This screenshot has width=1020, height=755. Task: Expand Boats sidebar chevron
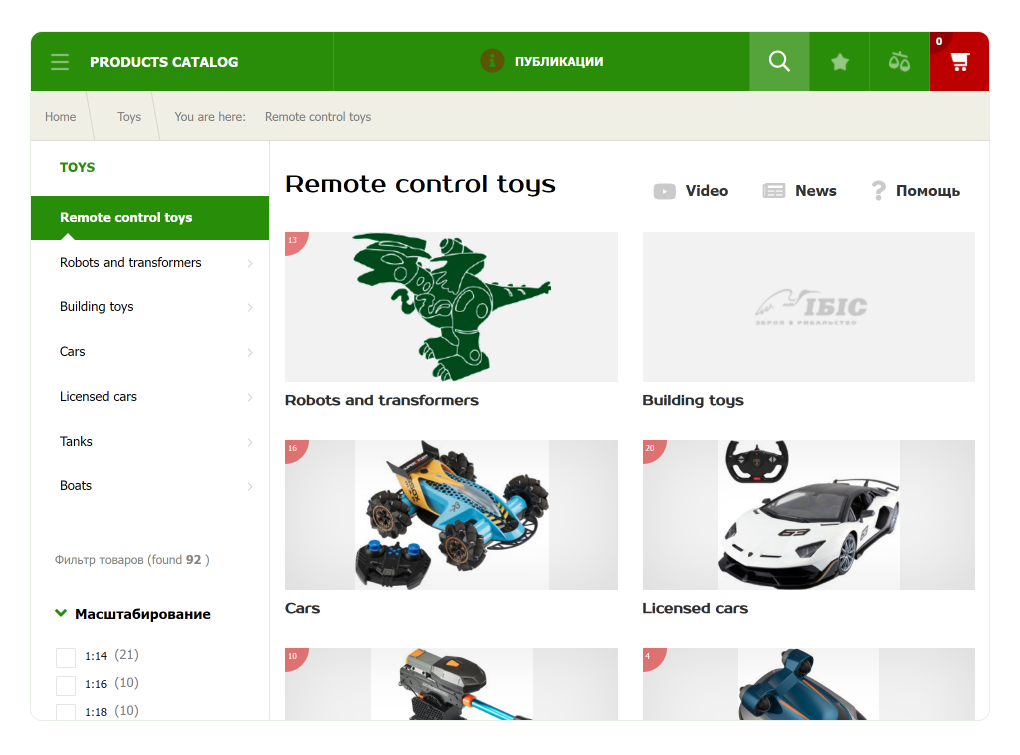pos(250,486)
